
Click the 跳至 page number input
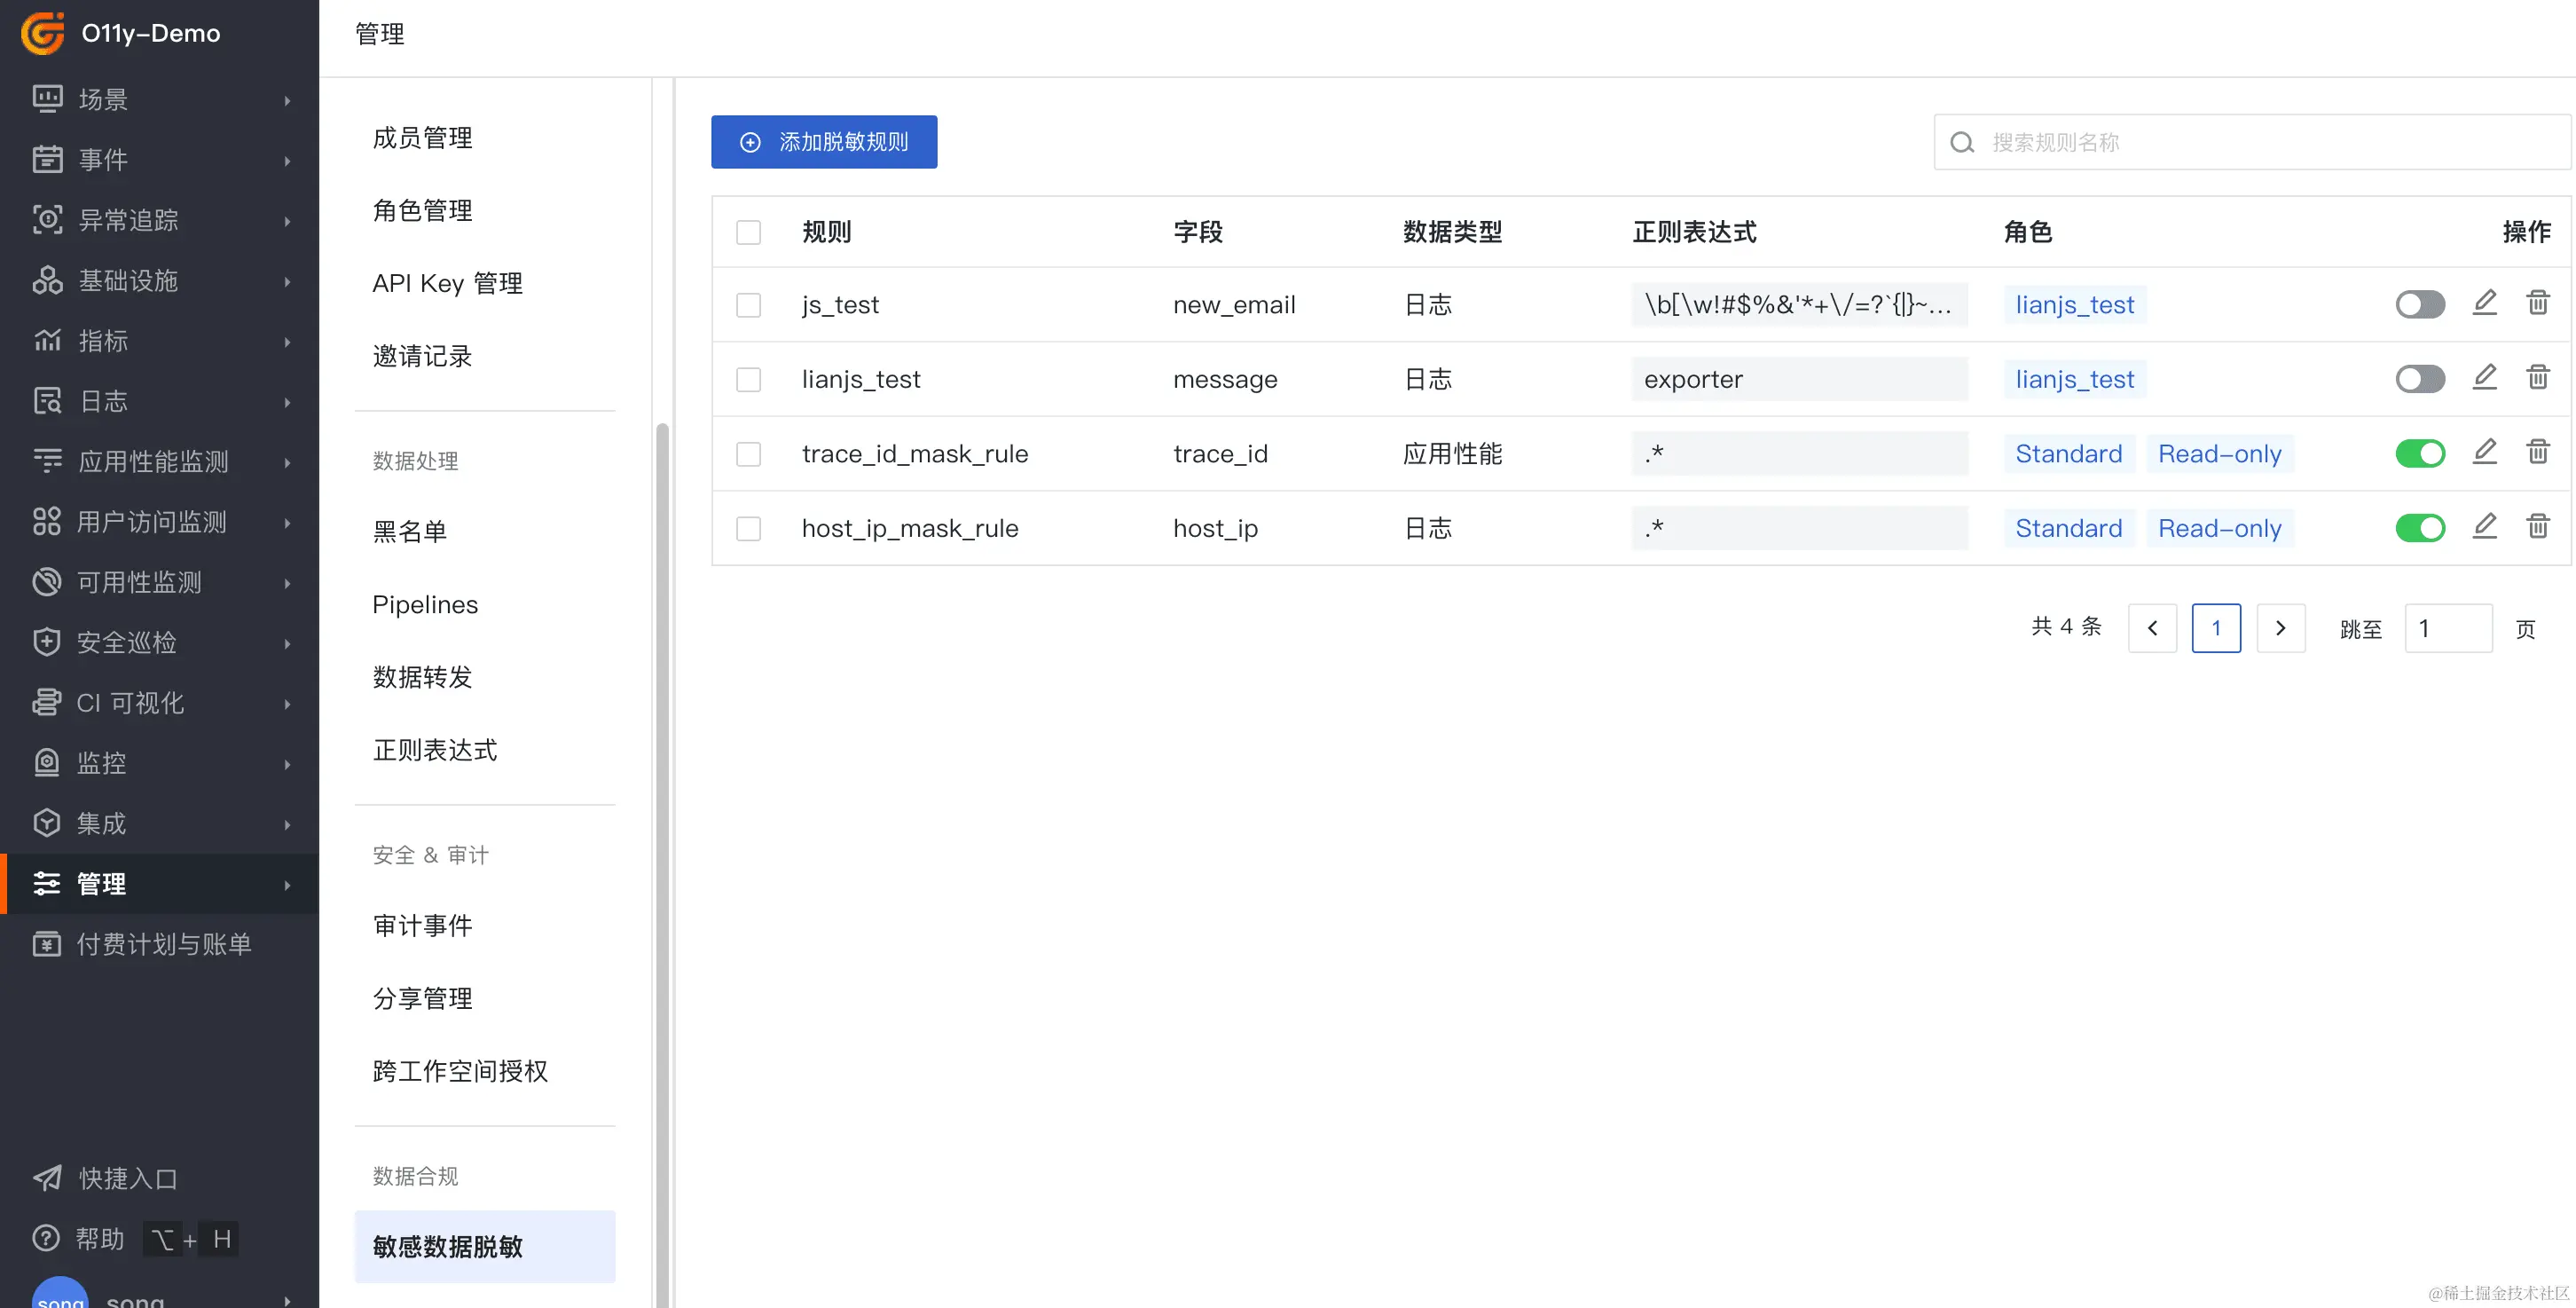pyautogui.click(x=2447, y=628)
